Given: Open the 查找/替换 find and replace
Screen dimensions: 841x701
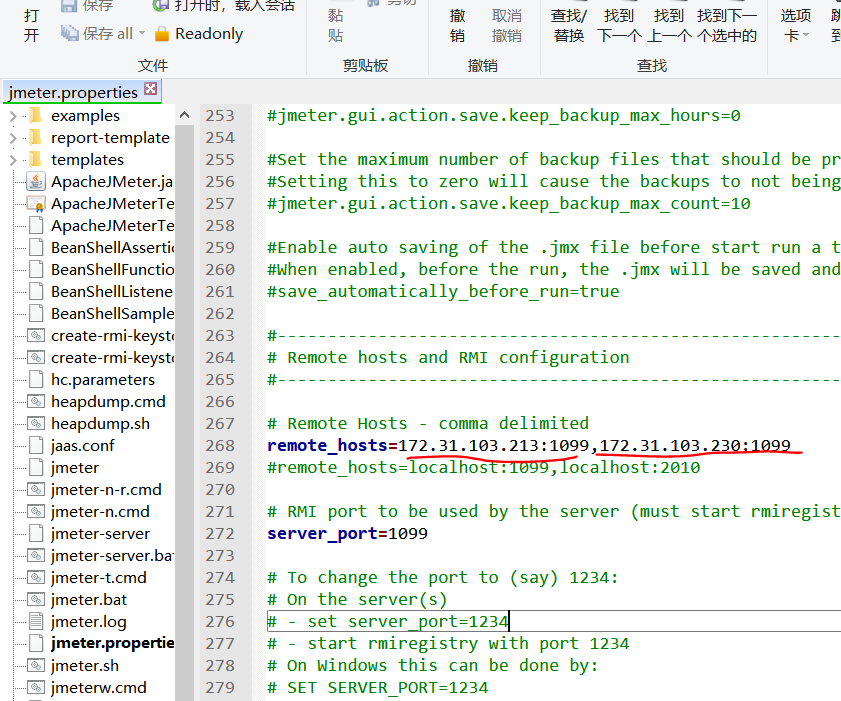Looking at the screenshot, I should click(569, 25).
